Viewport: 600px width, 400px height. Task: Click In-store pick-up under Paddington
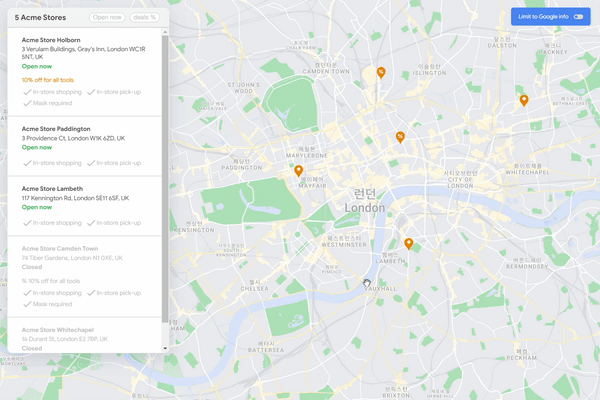pos(114,163)
